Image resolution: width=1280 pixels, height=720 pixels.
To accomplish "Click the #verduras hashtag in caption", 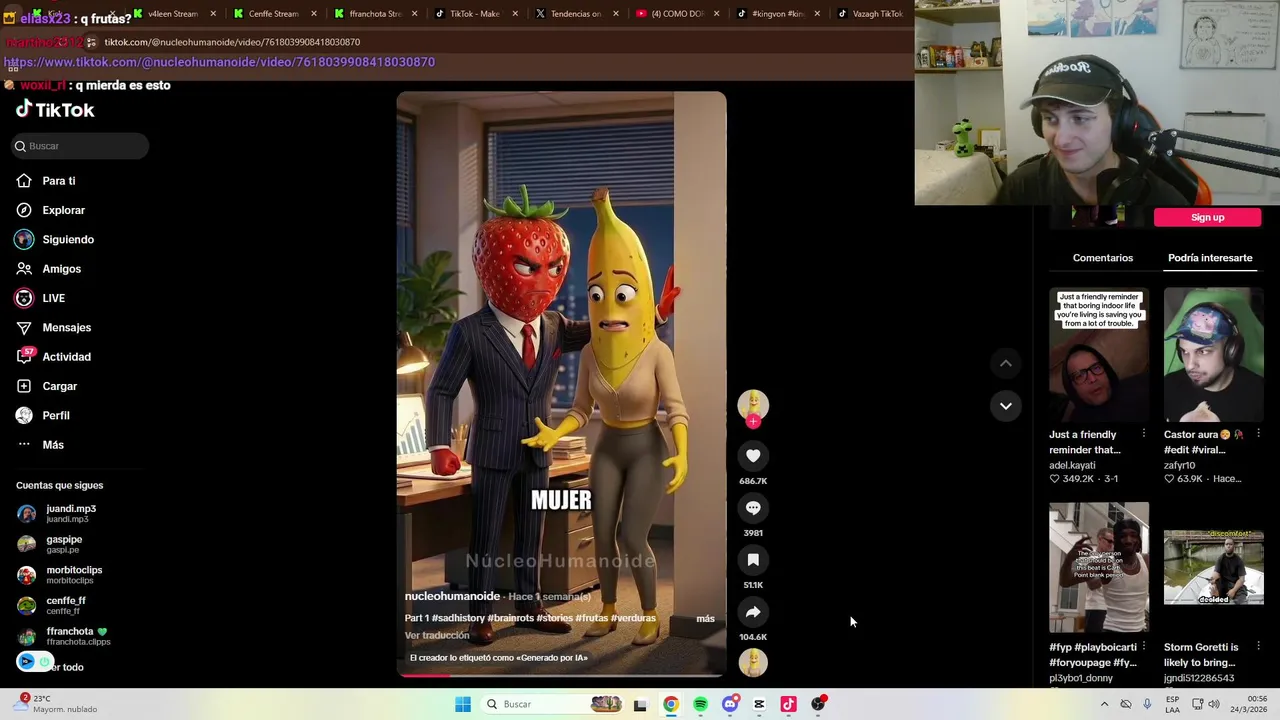I will tap(633, 618).
